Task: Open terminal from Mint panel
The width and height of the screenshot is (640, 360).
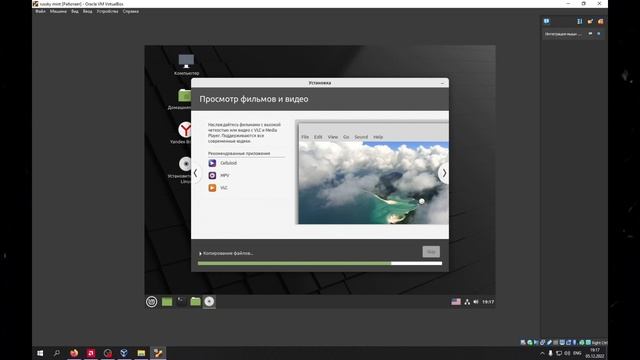Action: coord(181,302)
